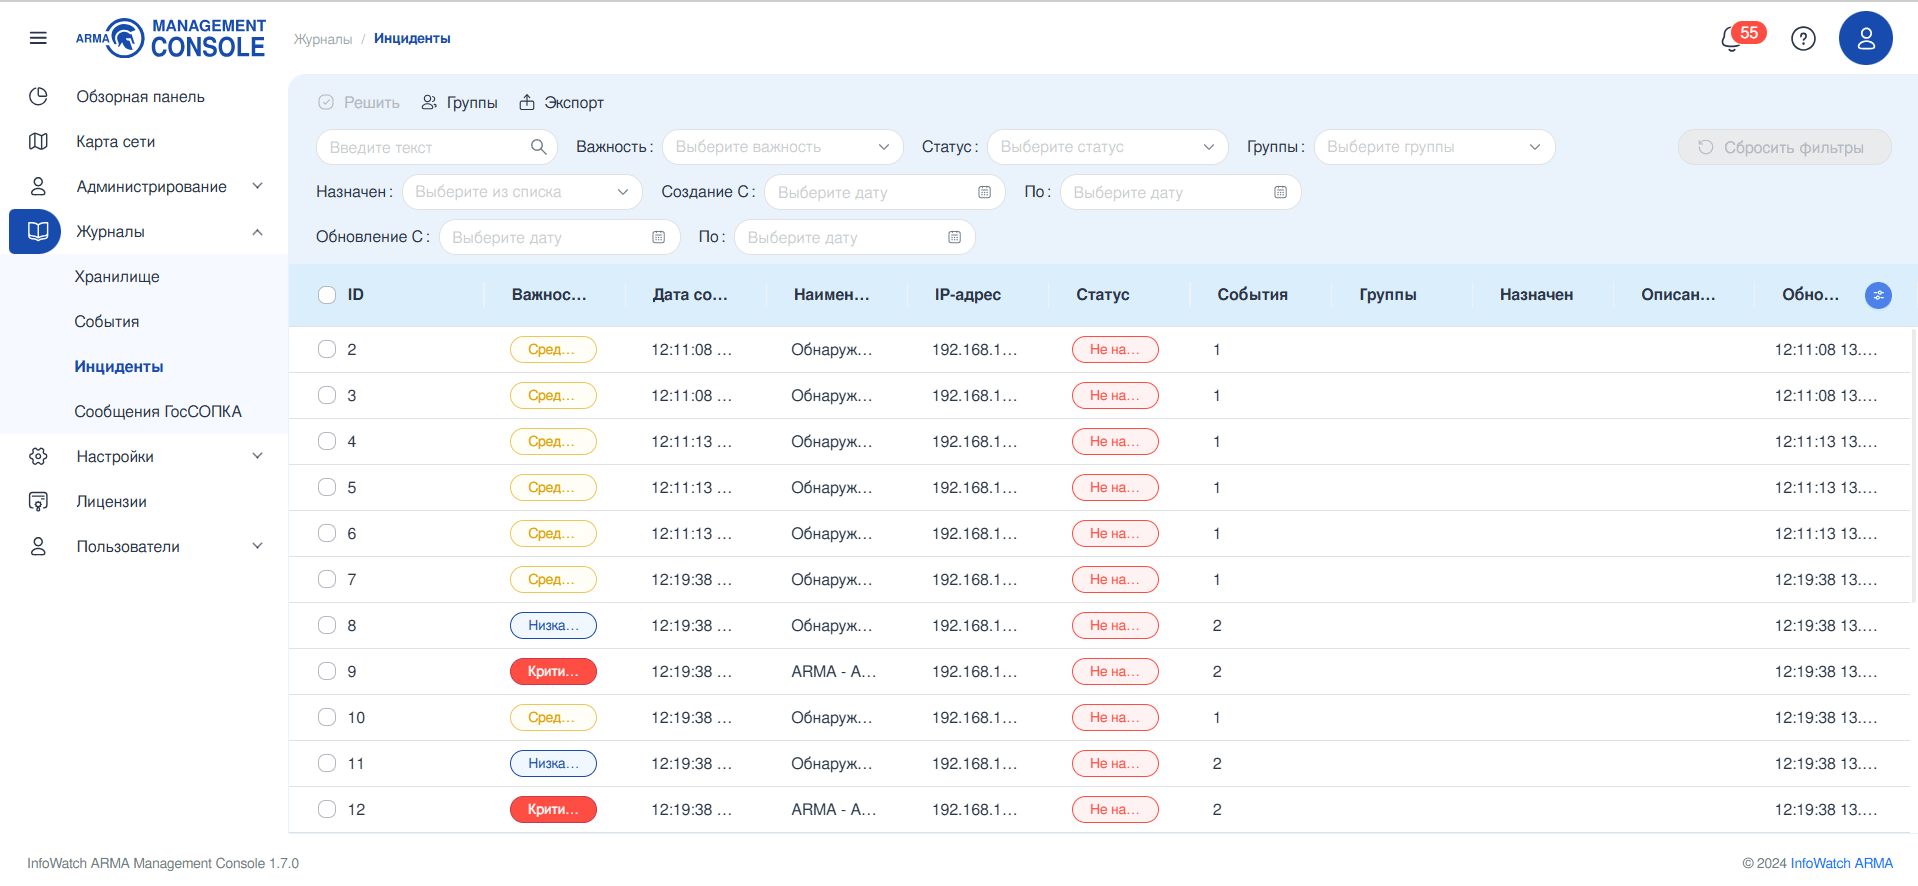Open the Статус dropdown filter
1918x886 pixels.
(1107, 147)
